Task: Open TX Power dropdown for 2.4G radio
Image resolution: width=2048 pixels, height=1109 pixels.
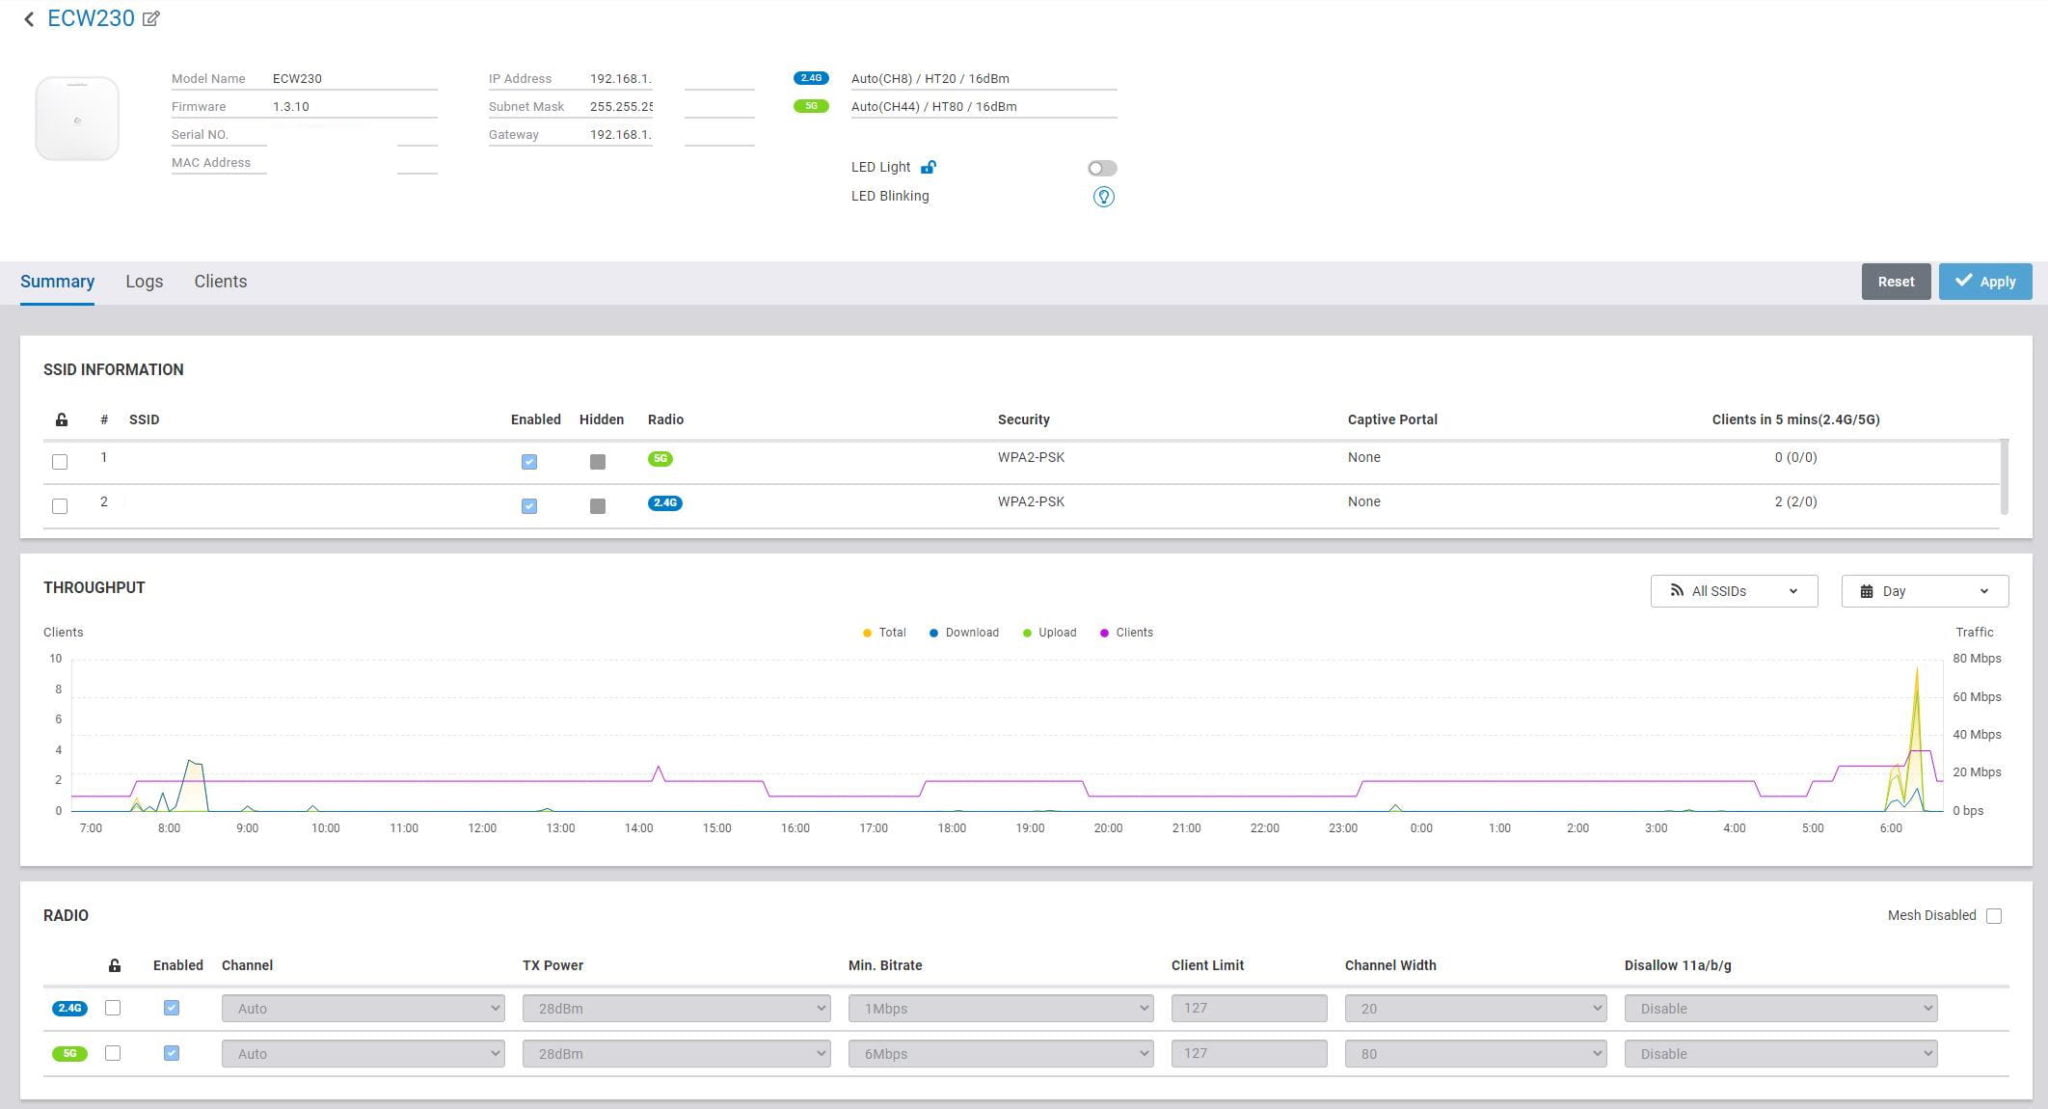Action: coord(676,1008)
